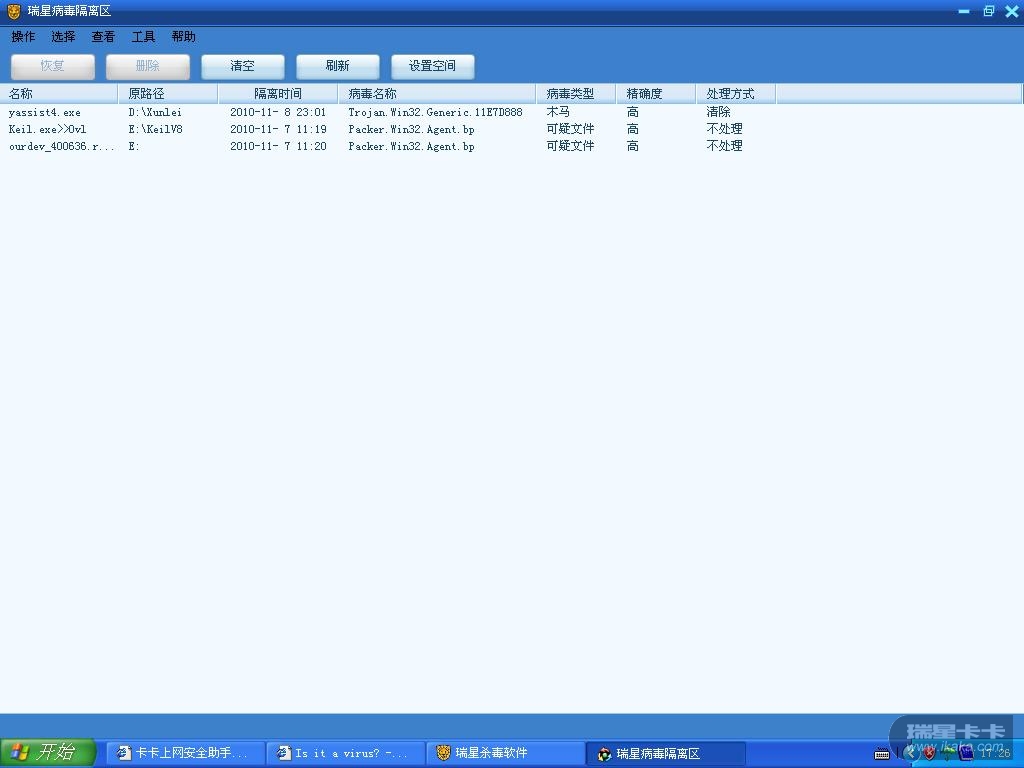The width and height of the screenshot is (1024, 768).
Task: Switch to 卡卡上网安全助手 taskbar window
Action: click(x=185, y=753)
